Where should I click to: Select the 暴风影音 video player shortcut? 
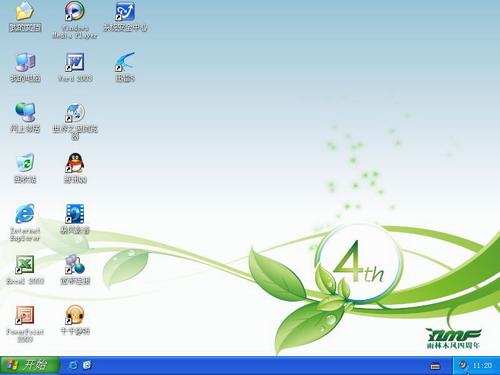pos(75,219)
